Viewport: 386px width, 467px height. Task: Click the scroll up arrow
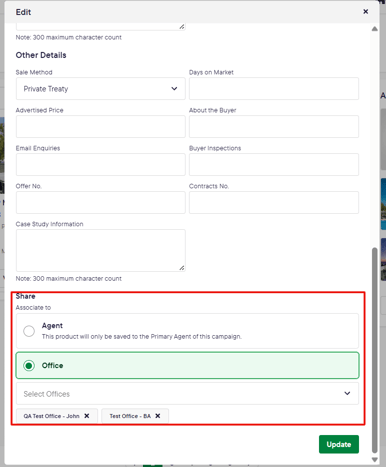click(375, 29)
